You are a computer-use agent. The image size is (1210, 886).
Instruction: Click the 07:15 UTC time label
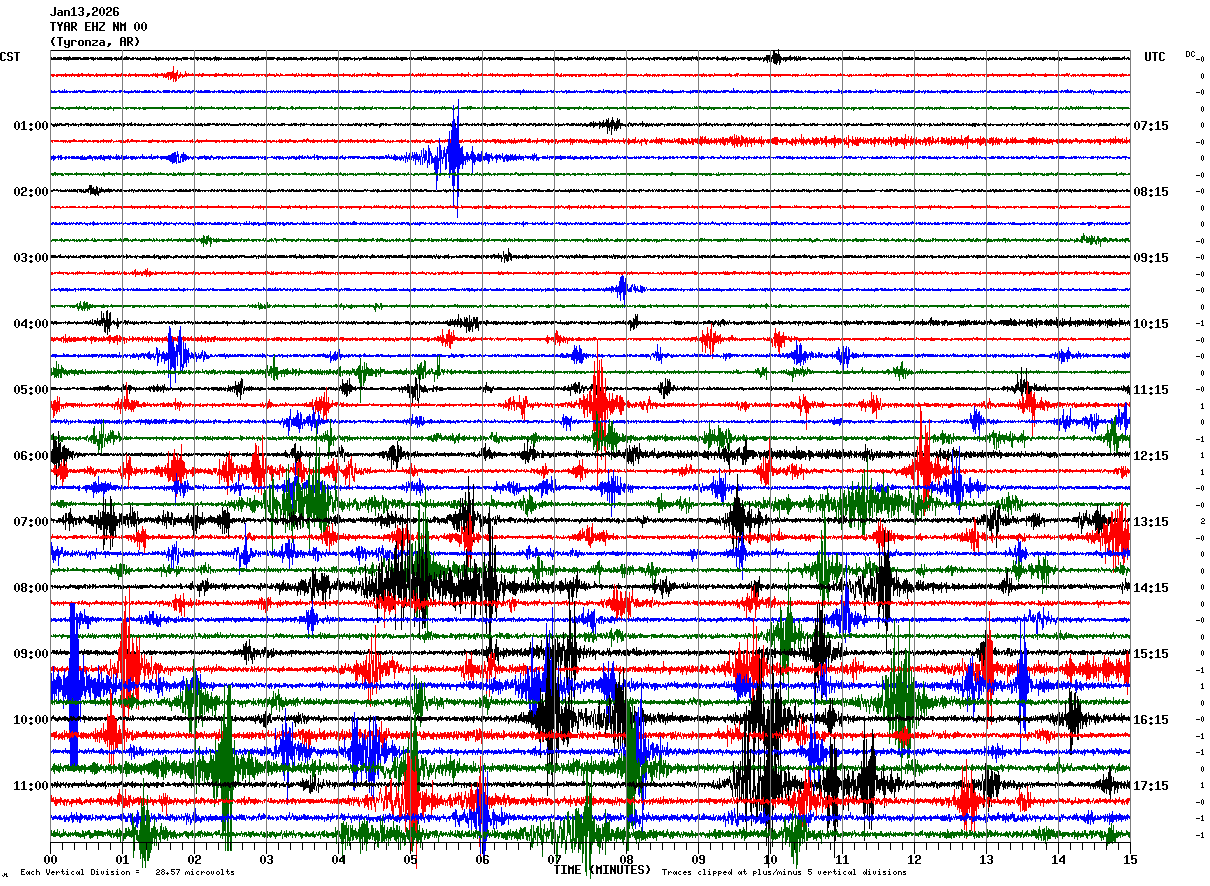(1151, 126)
